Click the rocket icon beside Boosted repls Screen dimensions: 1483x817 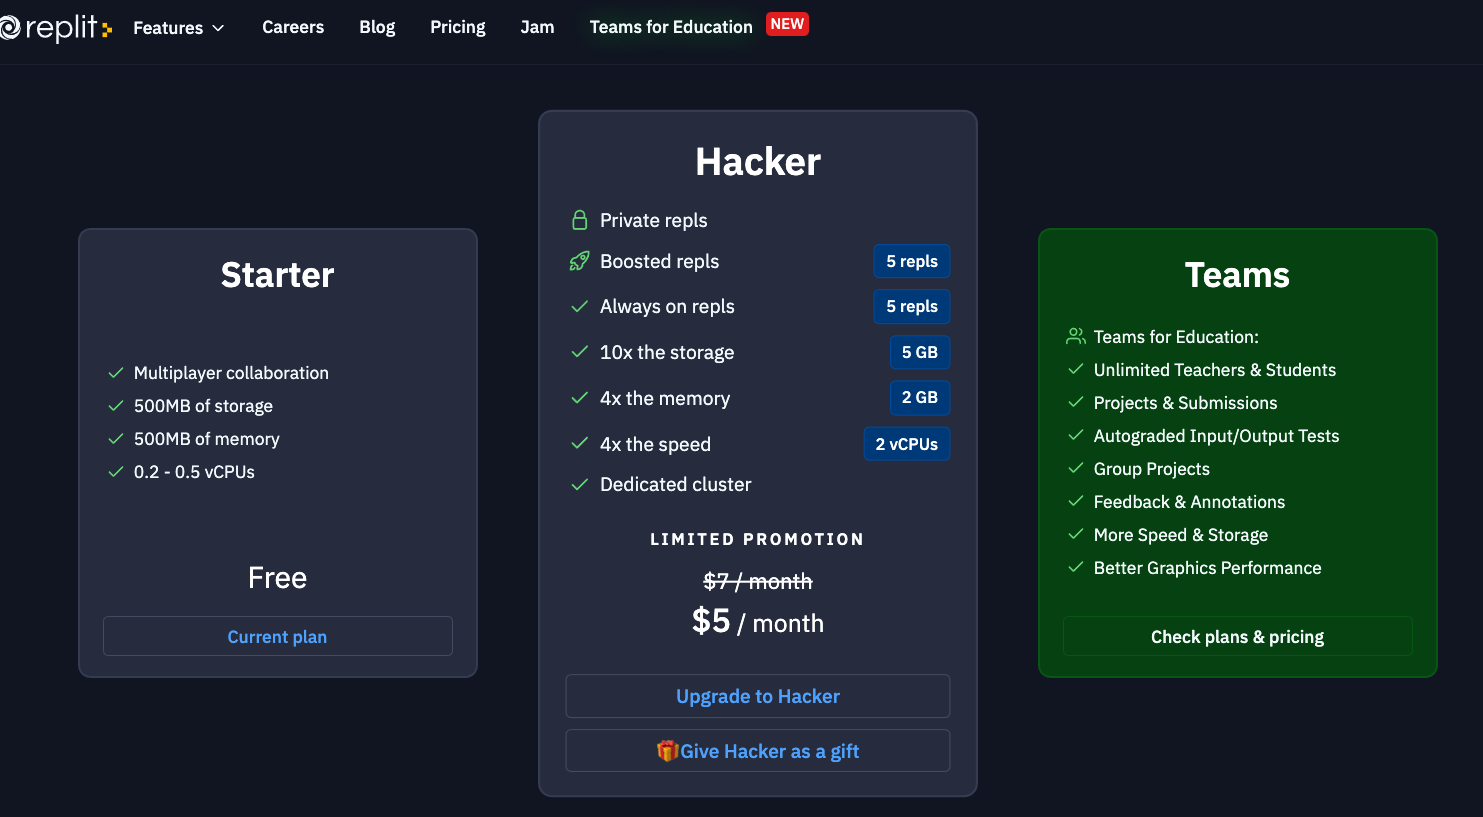click(579, 261)
